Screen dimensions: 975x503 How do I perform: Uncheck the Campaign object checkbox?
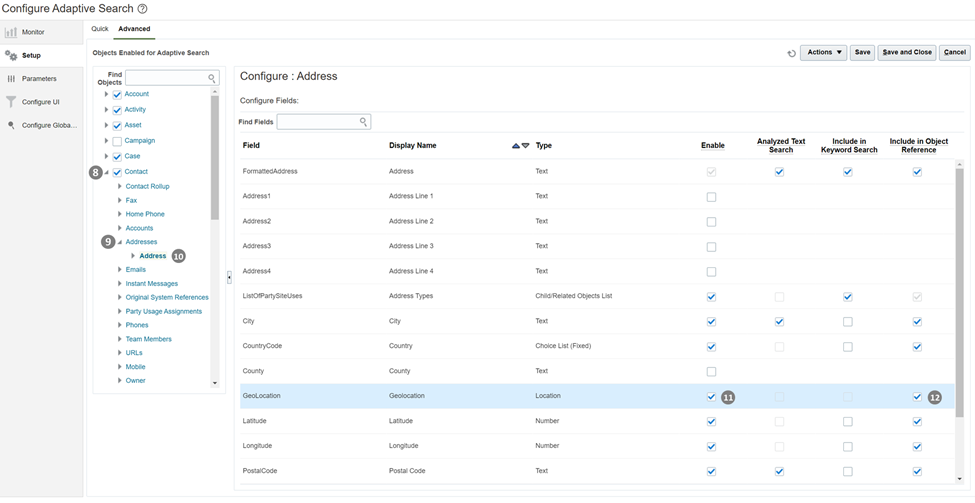[x=117, y=141]
